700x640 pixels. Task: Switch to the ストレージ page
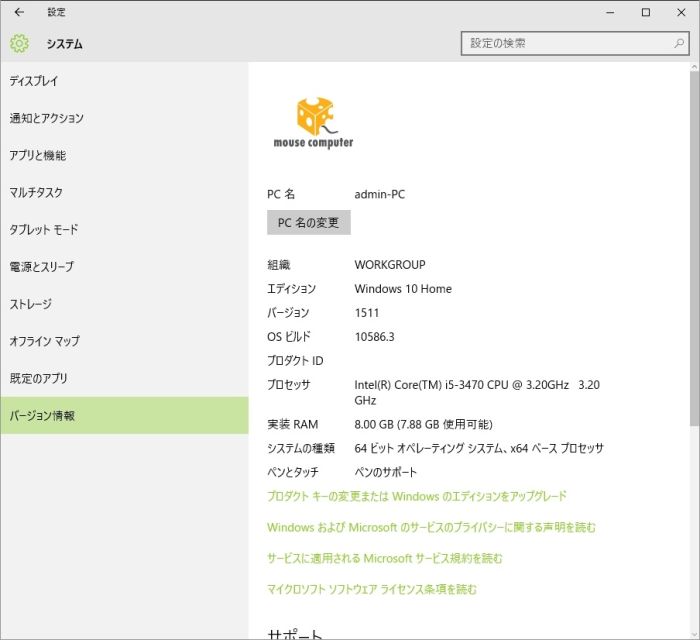coord(31,304)
